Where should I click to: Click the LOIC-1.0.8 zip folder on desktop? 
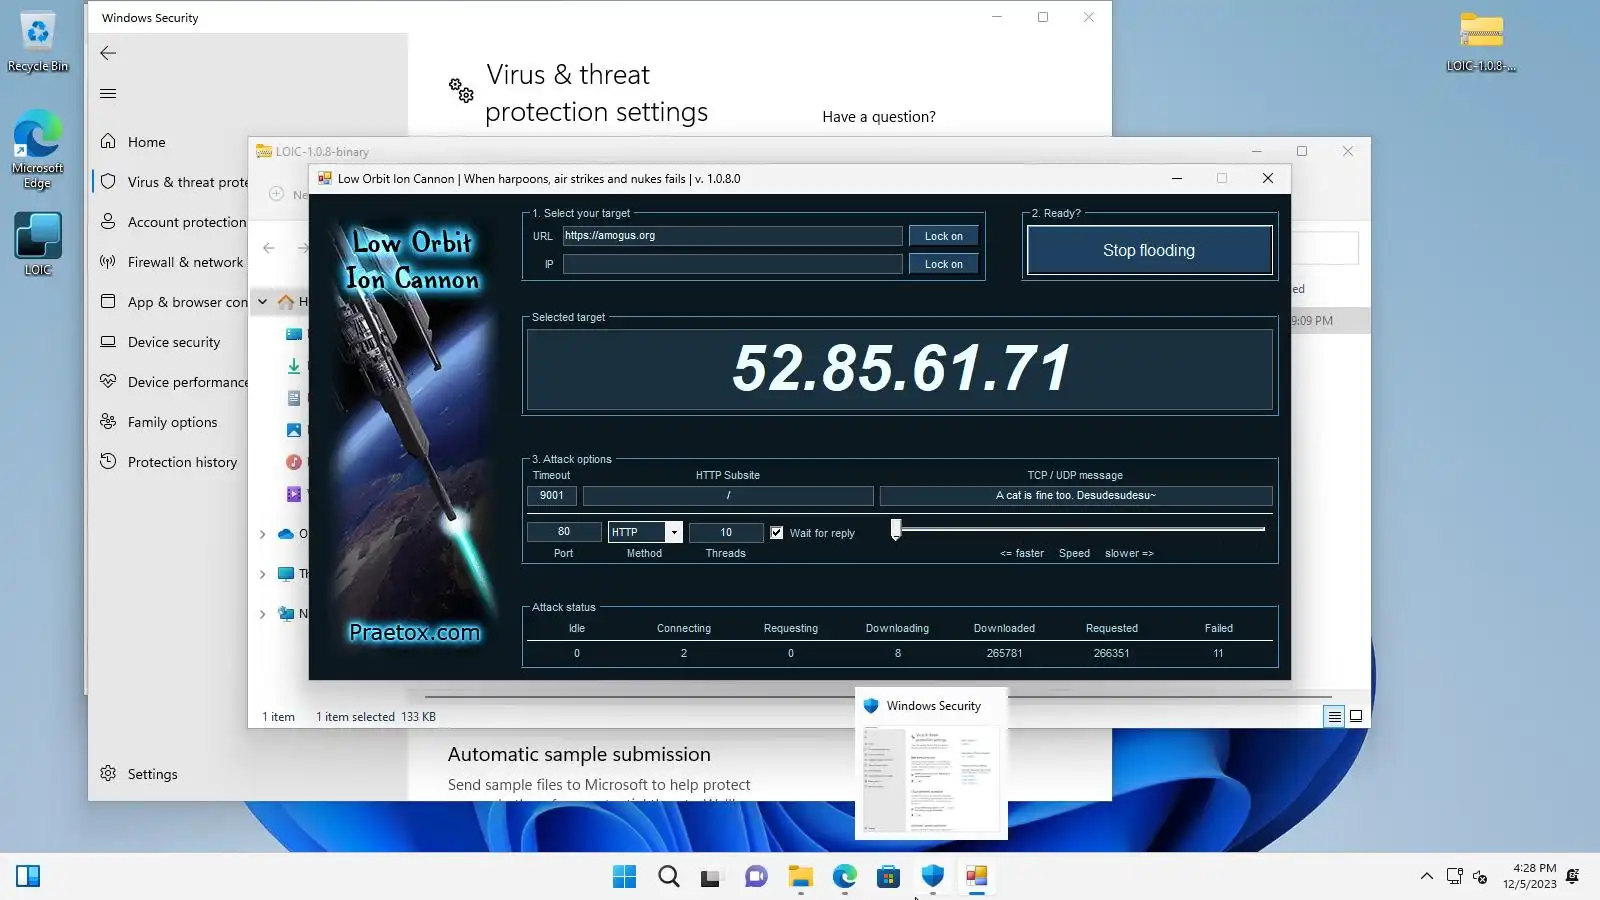pyautogui.click(x=1481, y=42)
